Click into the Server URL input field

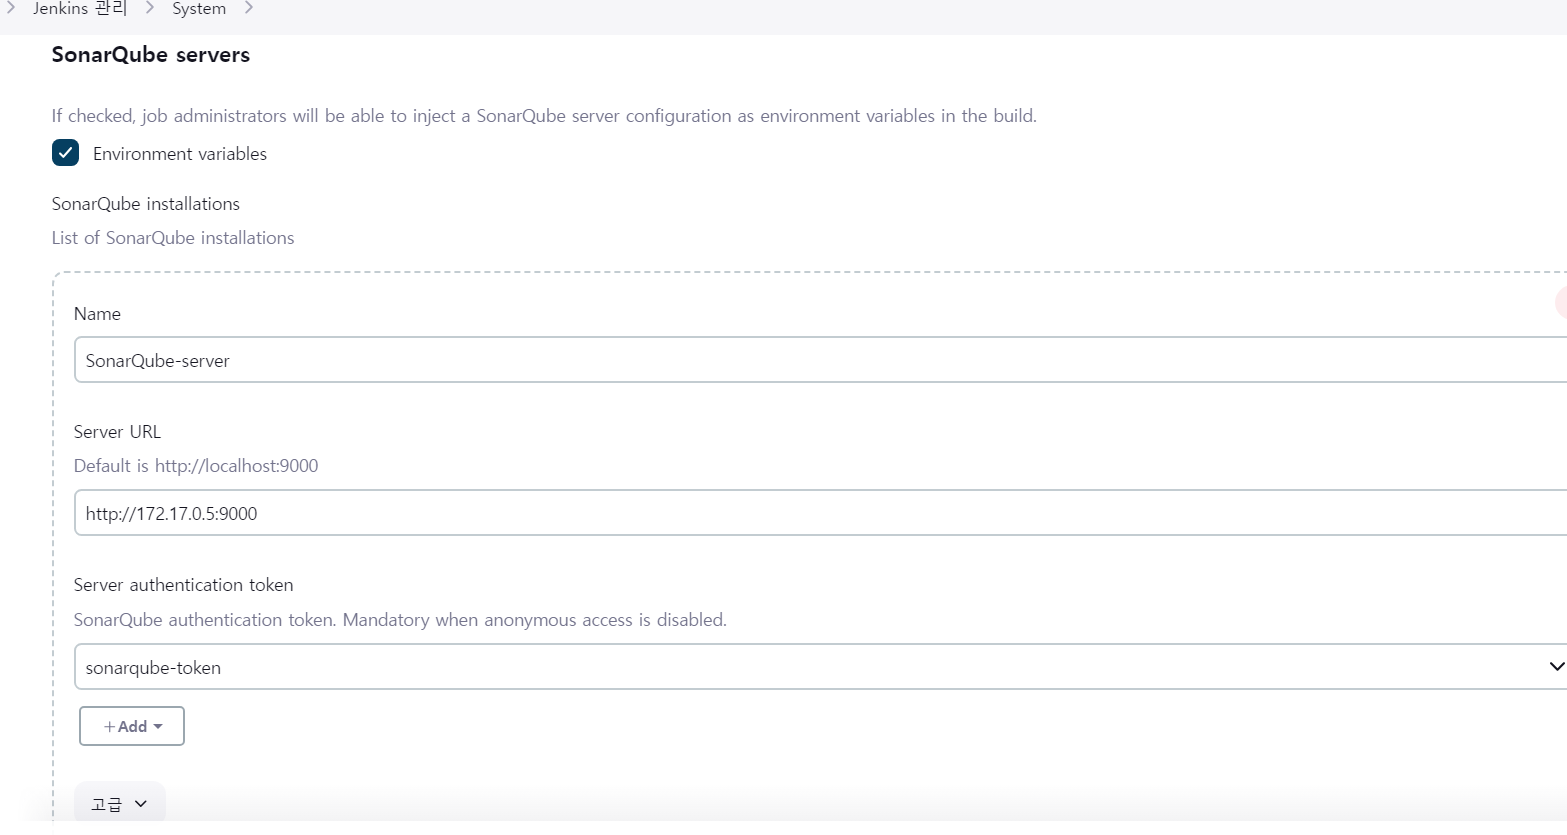click(x=820, y=513)
